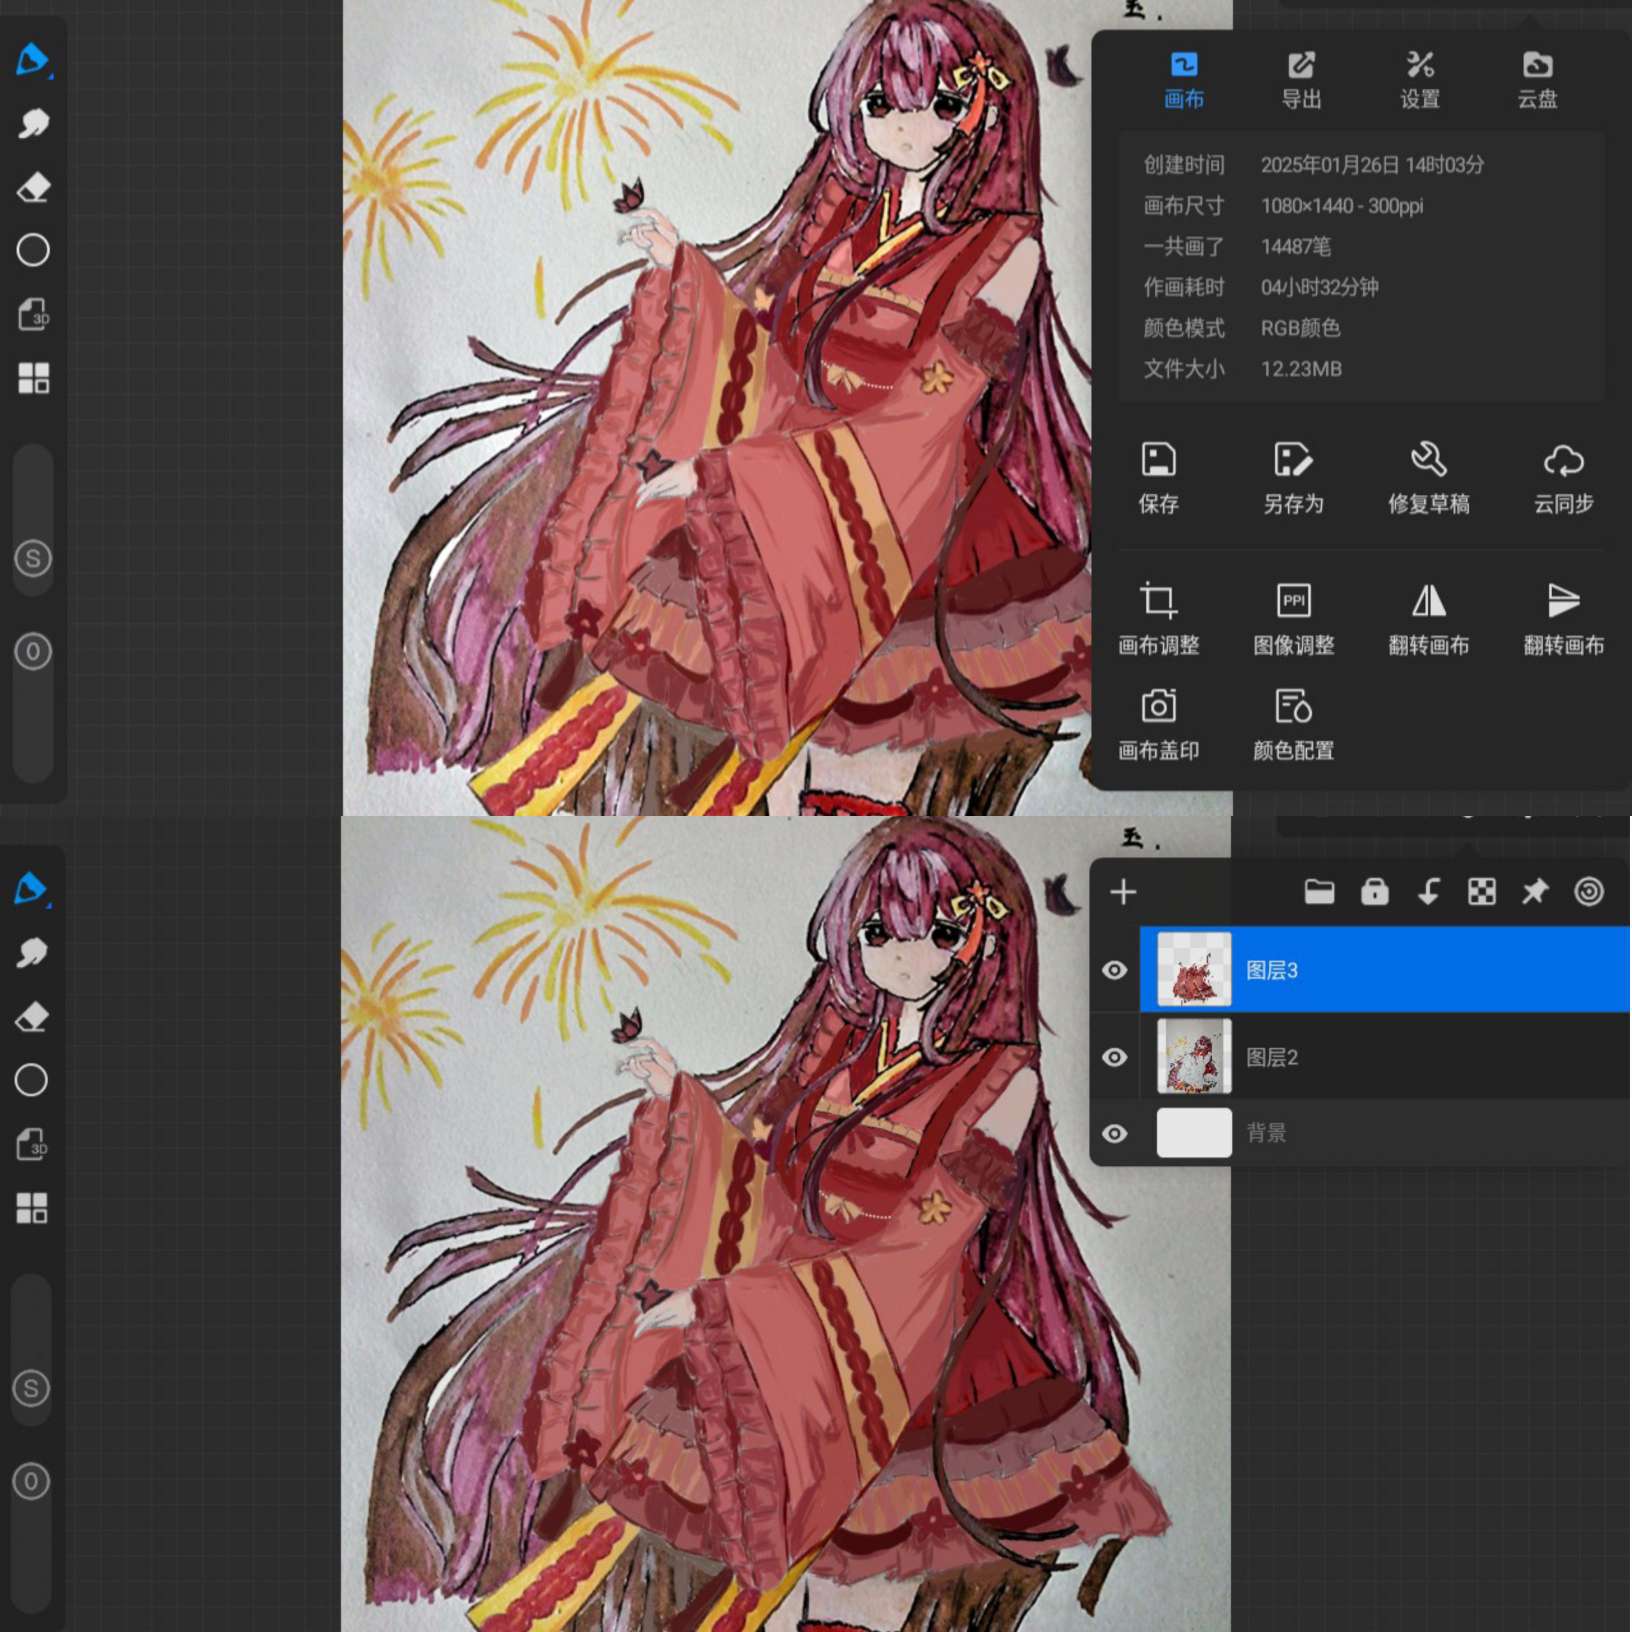The width and height of the screenshot is (1632, 1632).
Task: Click the 修复草稿 wrench icon
Action: click(1428, 461)
